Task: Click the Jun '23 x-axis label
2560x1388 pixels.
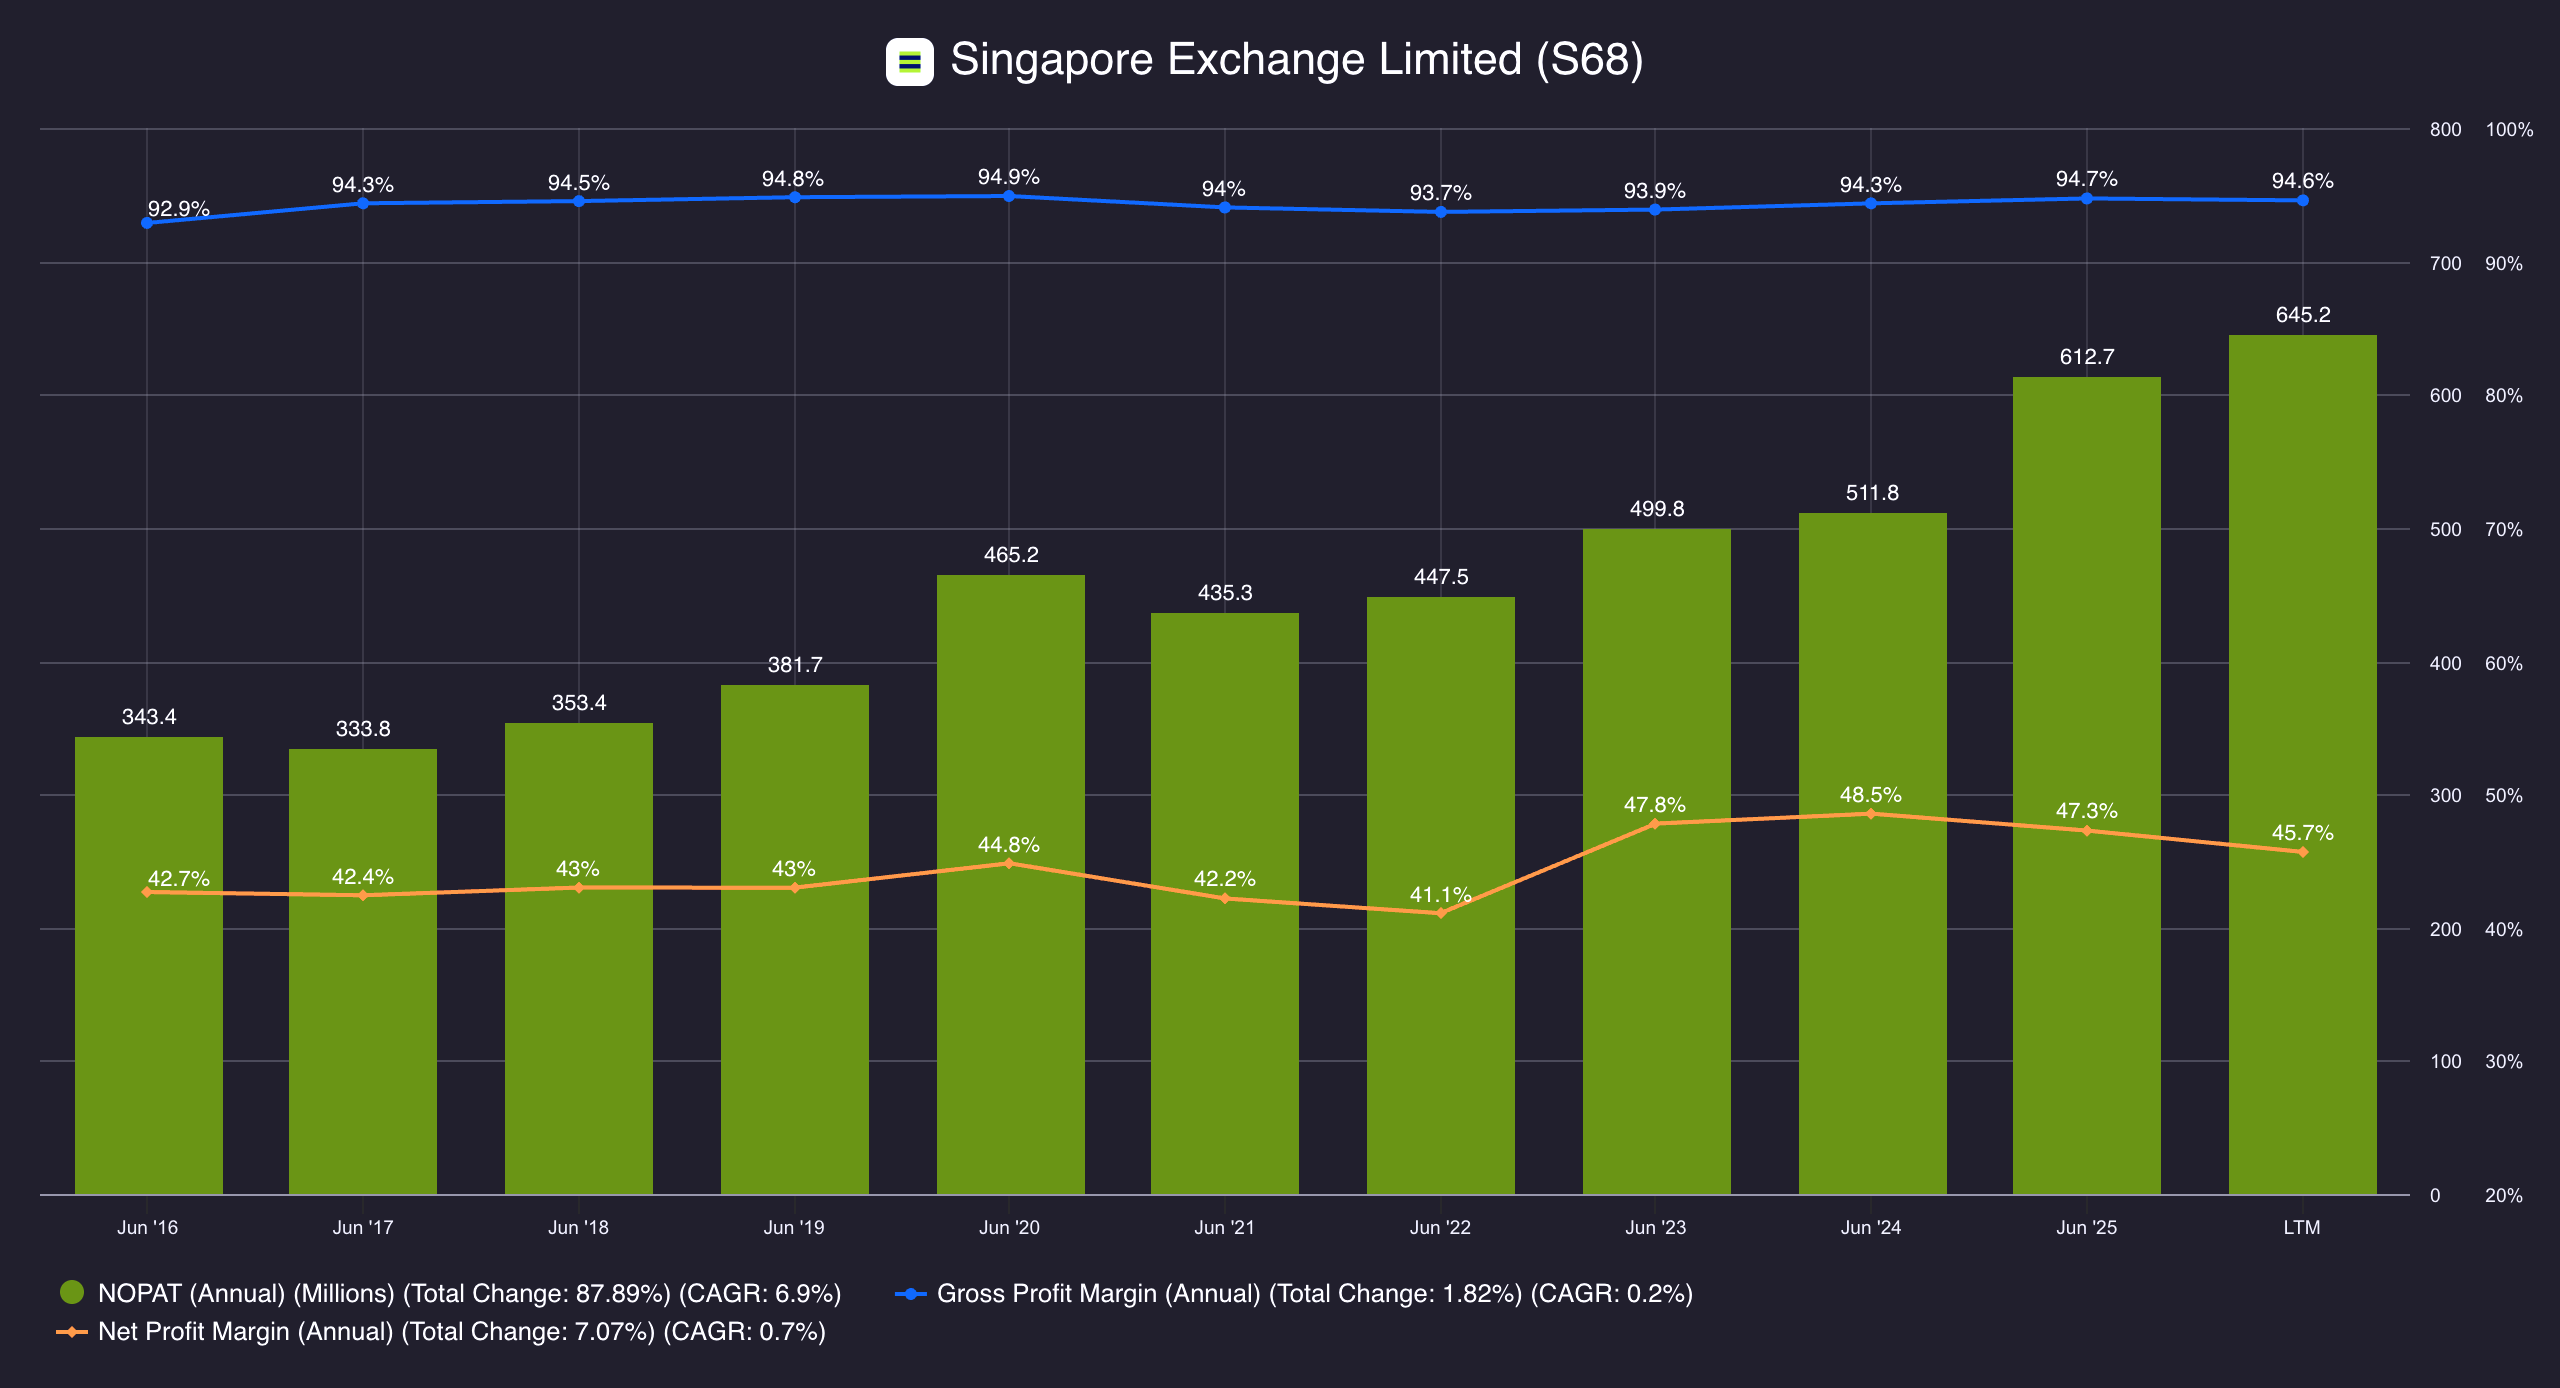Action: coord(1655,1227)
